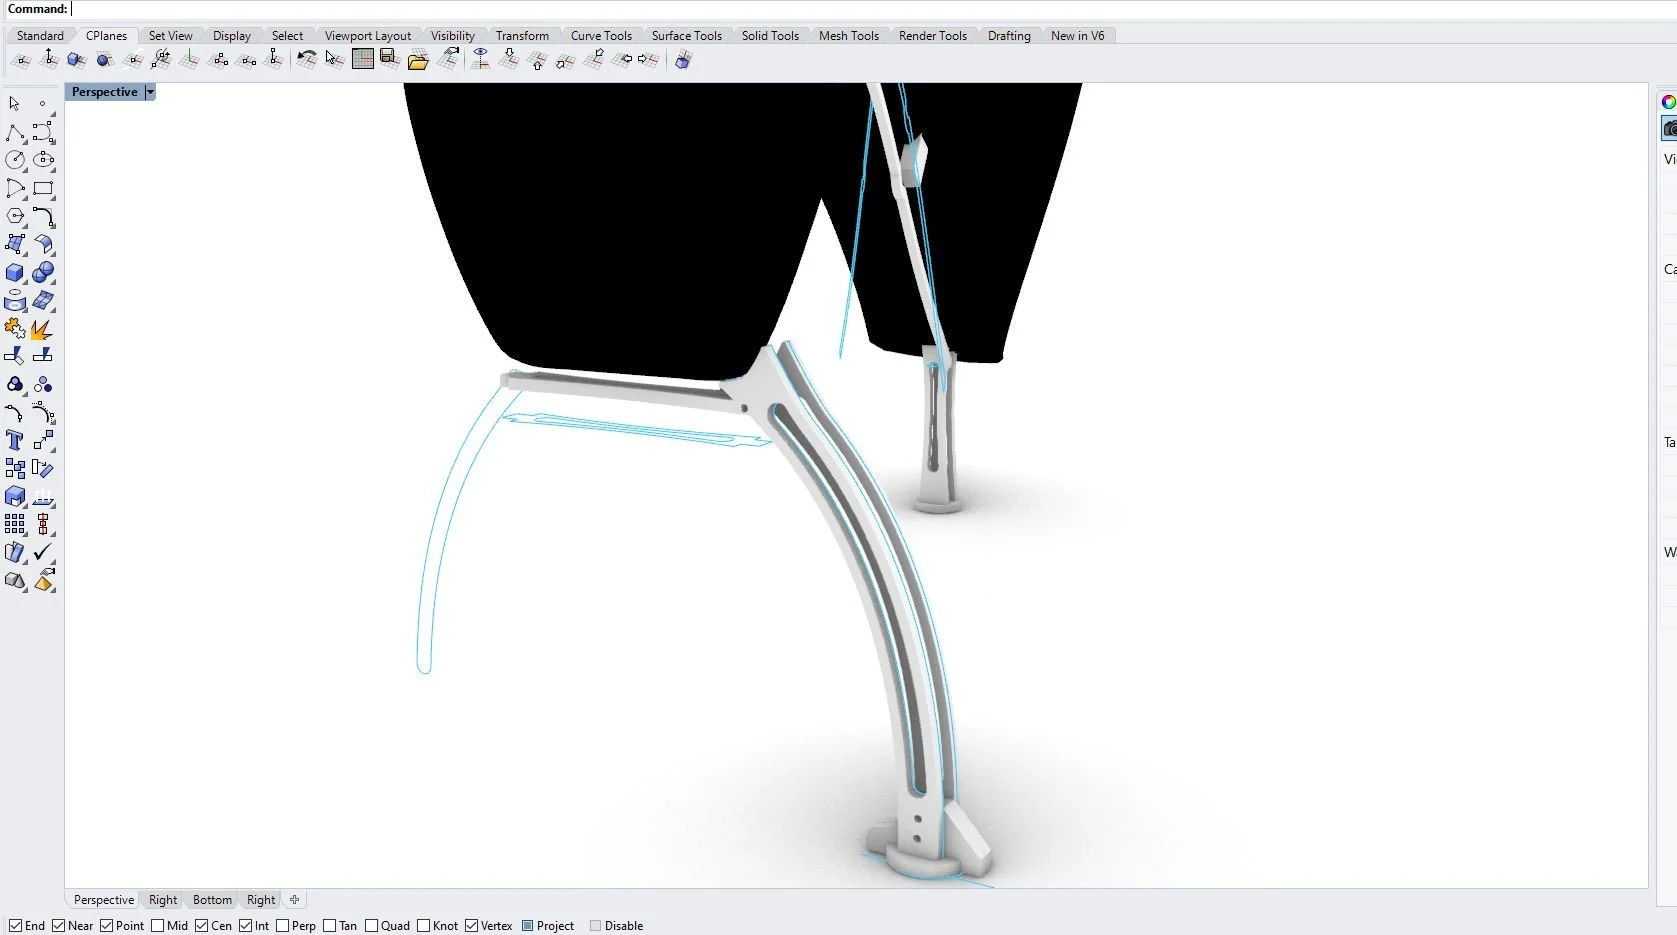Viewport: 1677px width, 935px height.
Task: Switch to the Curve Tools tab
Action: 601,36
